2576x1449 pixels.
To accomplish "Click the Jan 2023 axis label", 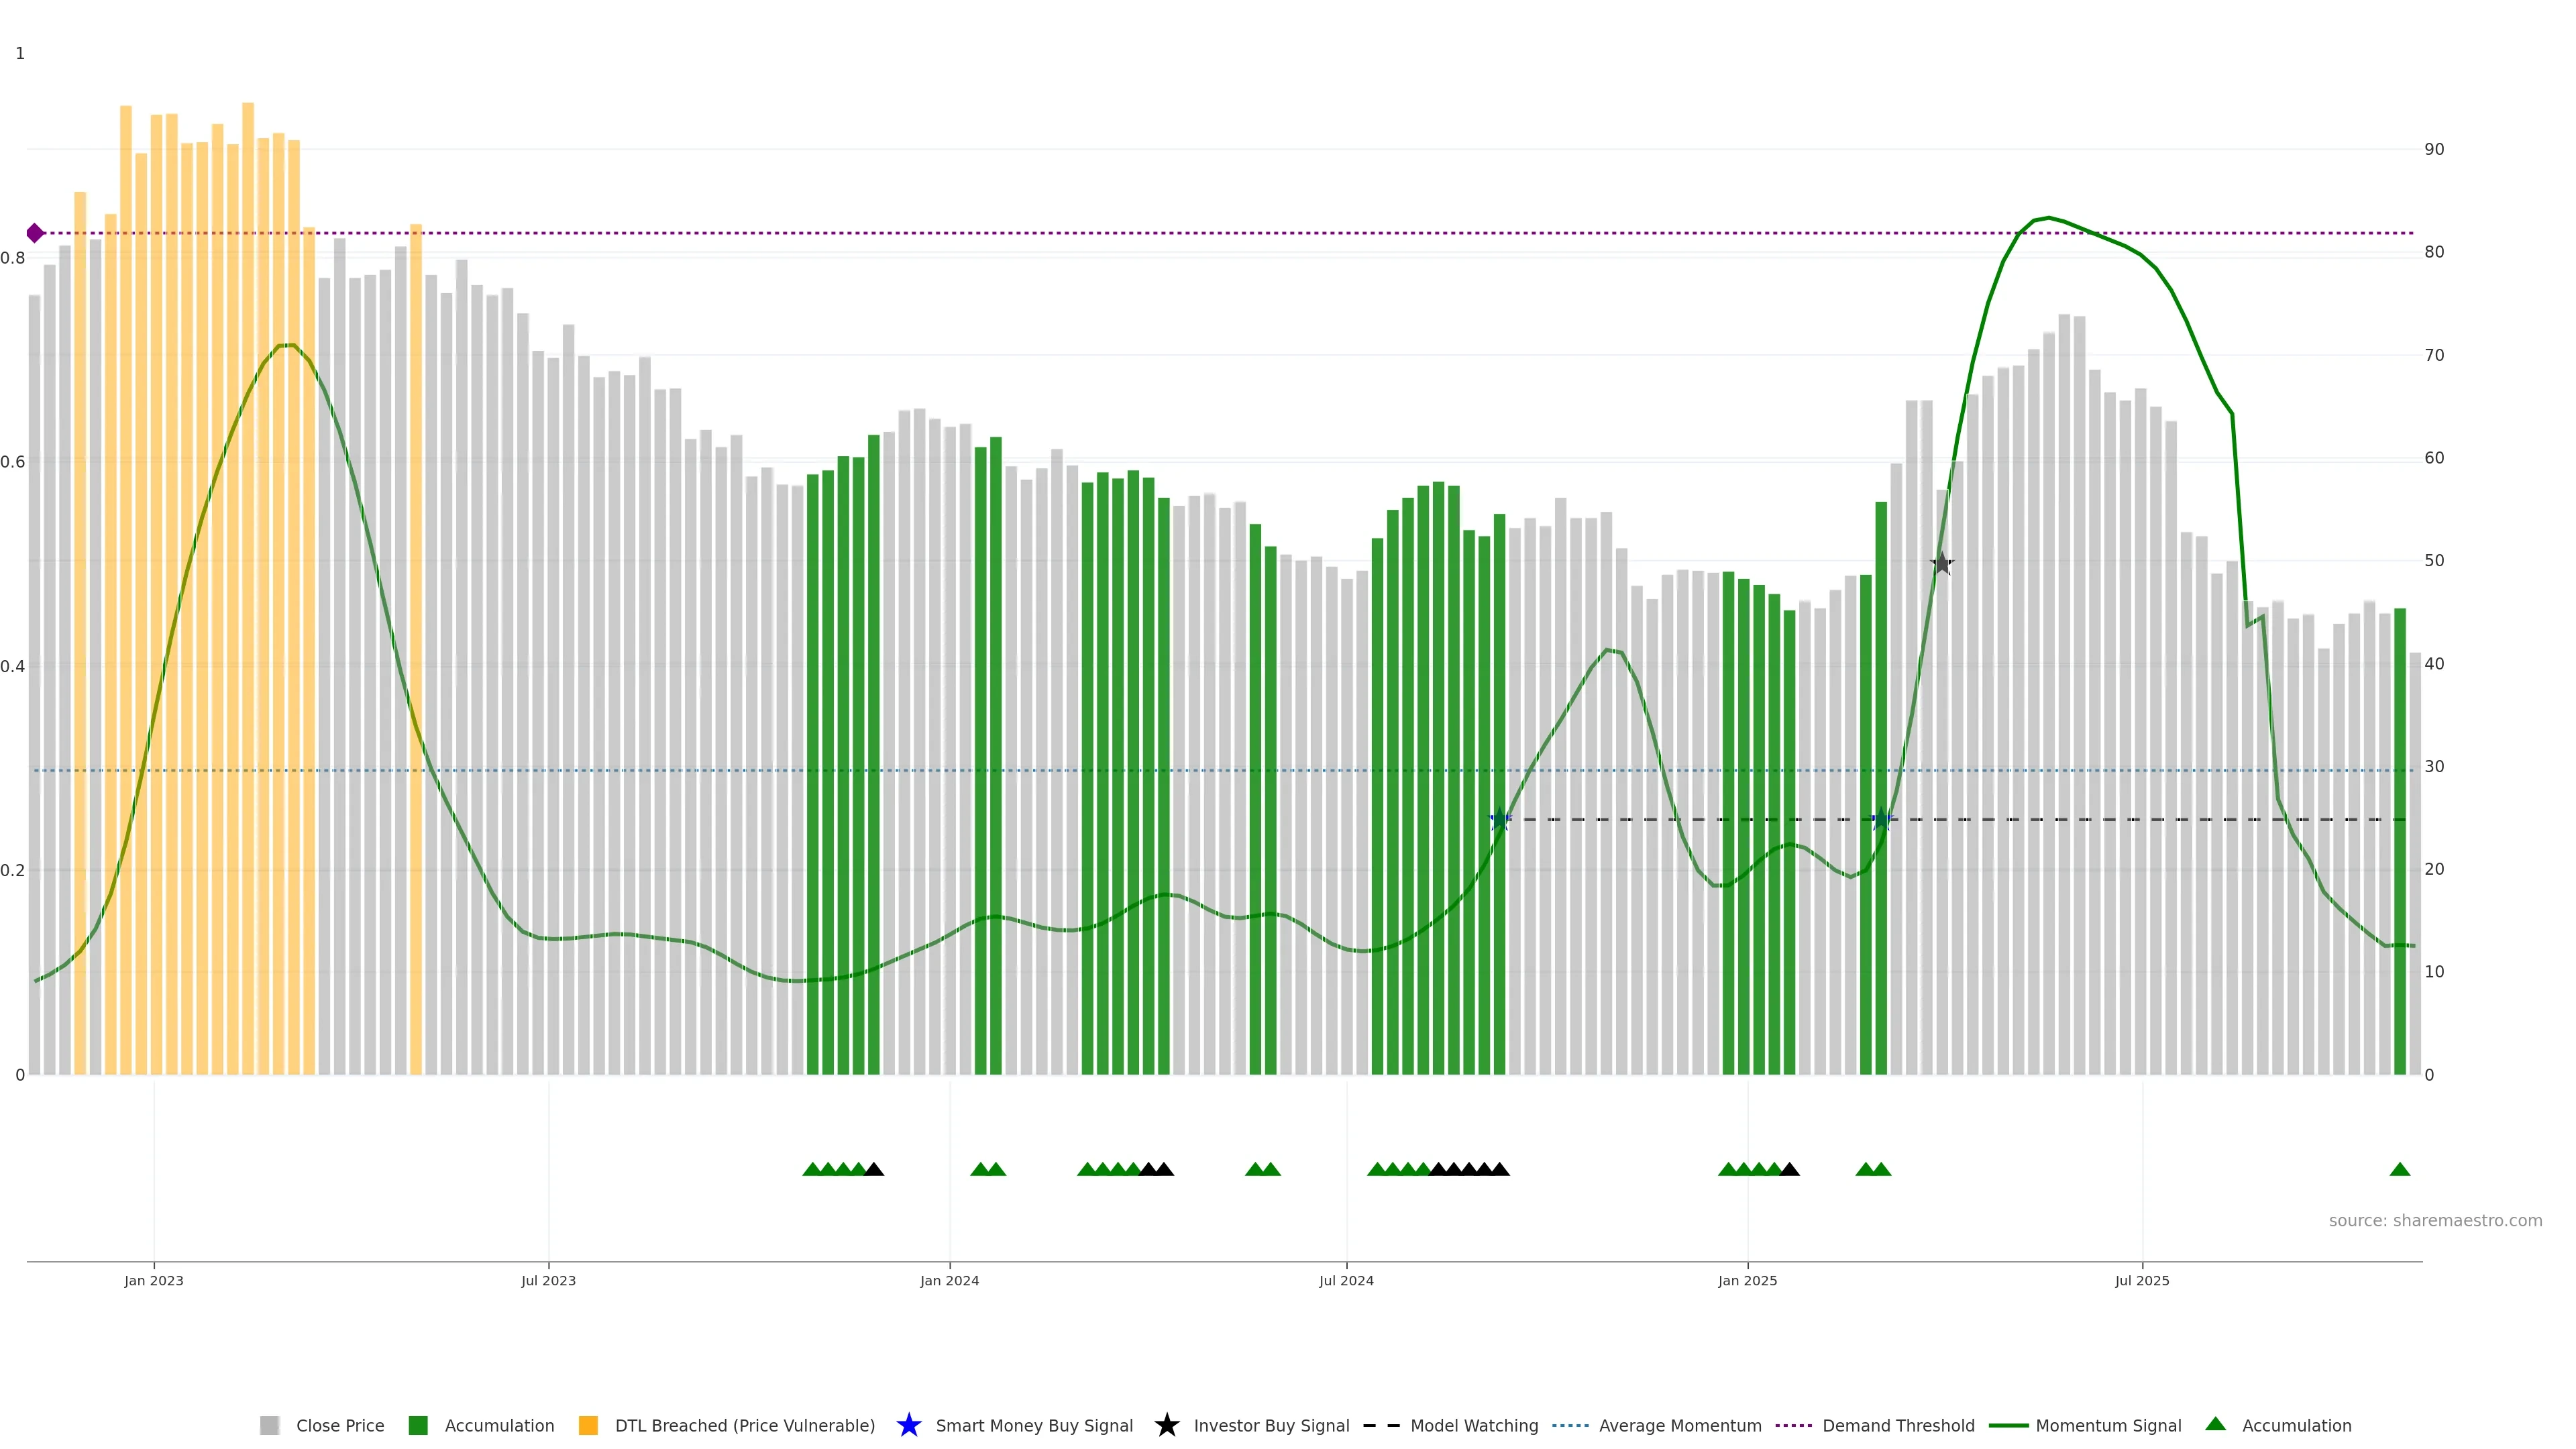I will 153,1280.
